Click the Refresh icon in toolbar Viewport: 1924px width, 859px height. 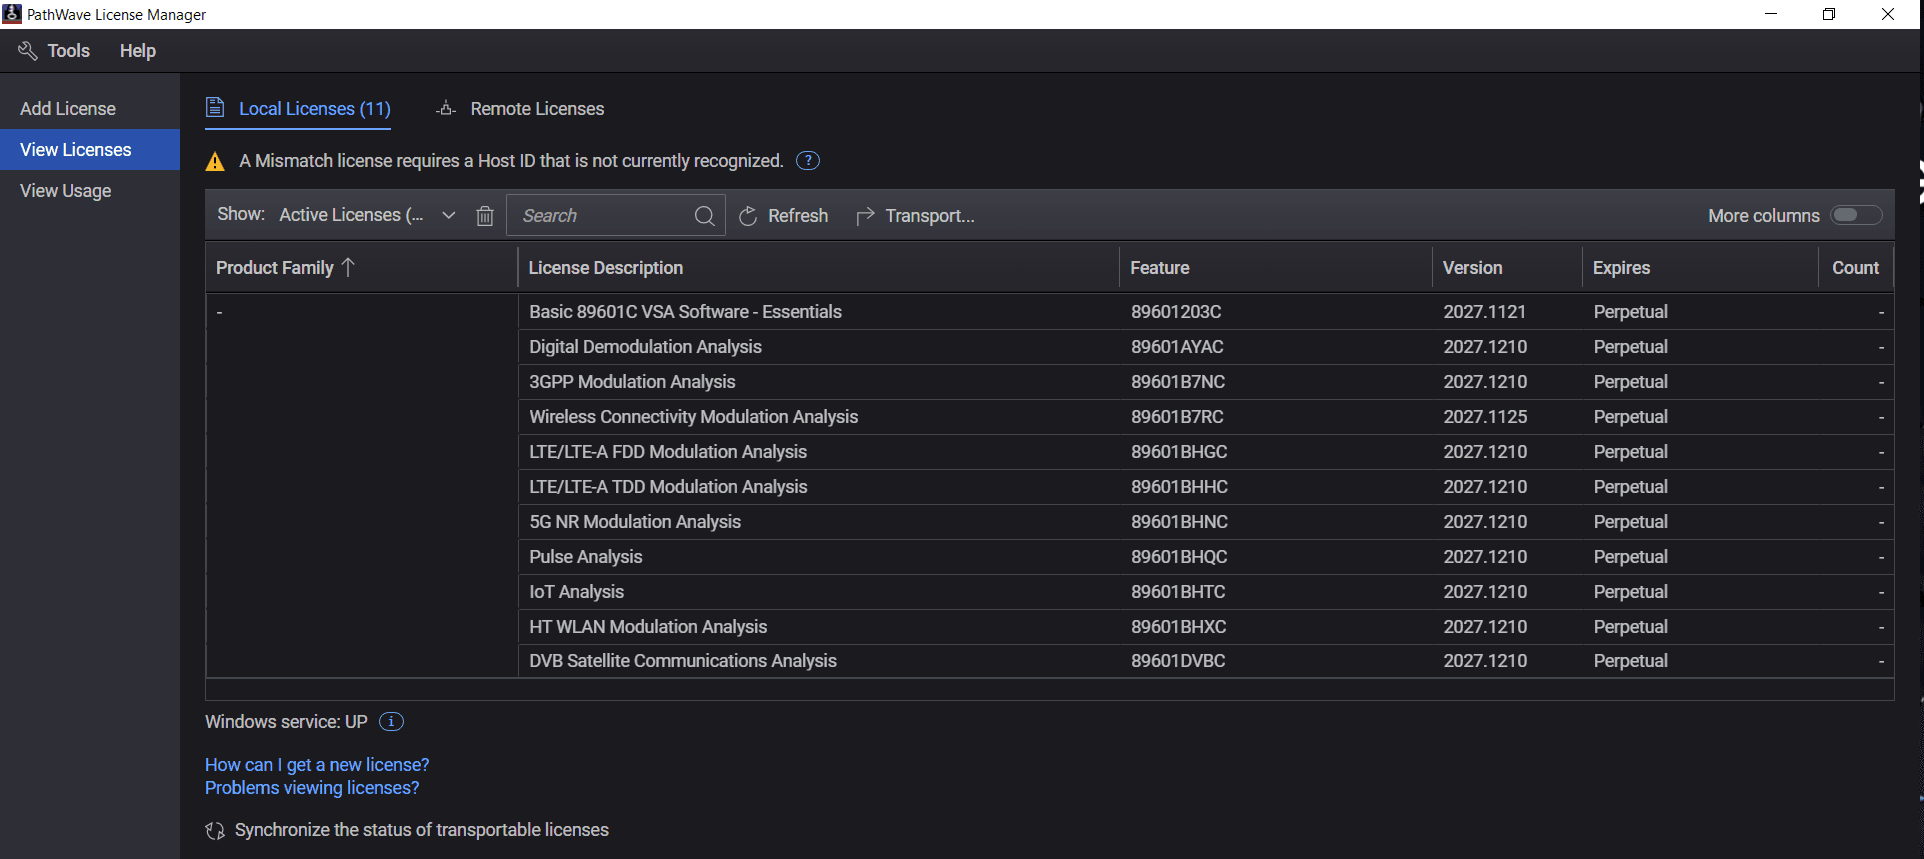(x=748, y=216)
